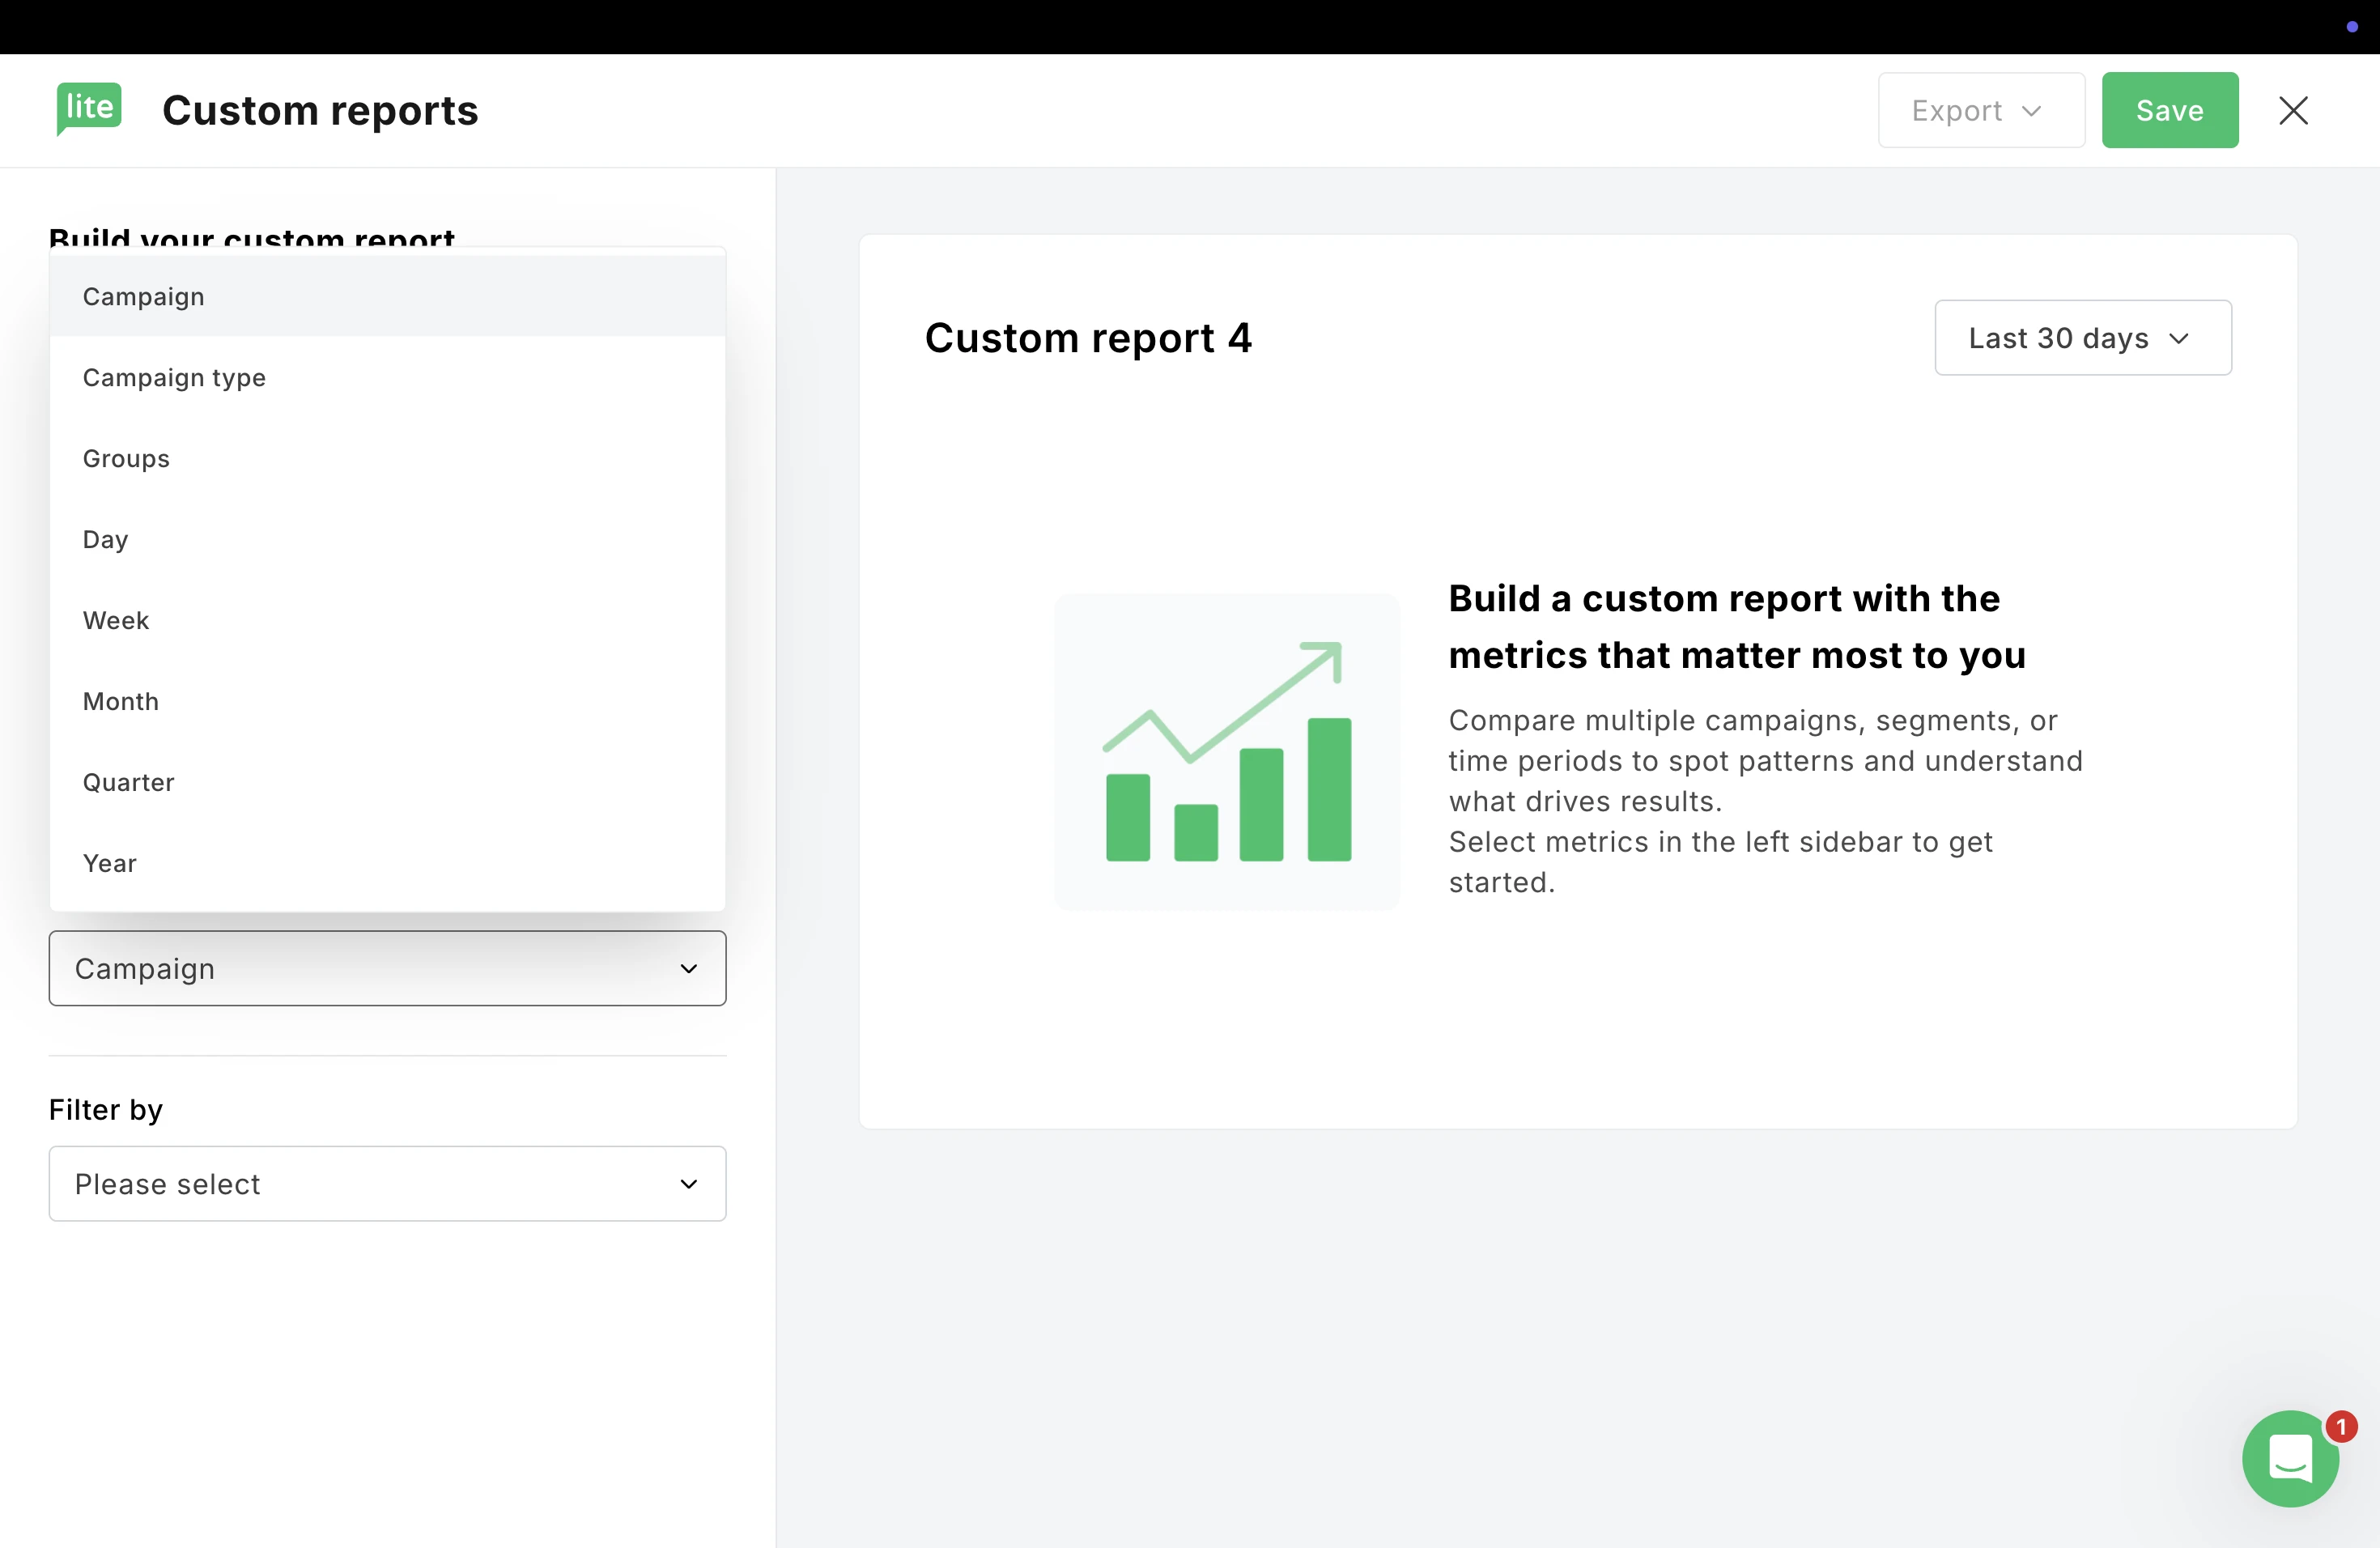
Task: Select the Campaign option in the list
Action: coord(144,297)
